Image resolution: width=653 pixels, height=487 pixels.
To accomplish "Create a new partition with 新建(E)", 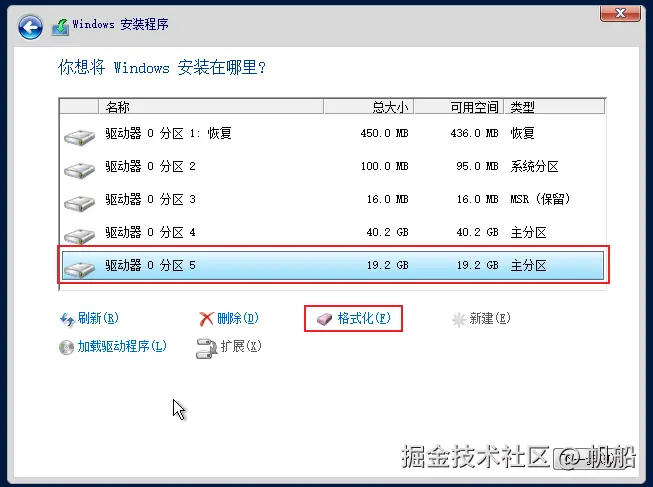I will [x=490, y=318].
